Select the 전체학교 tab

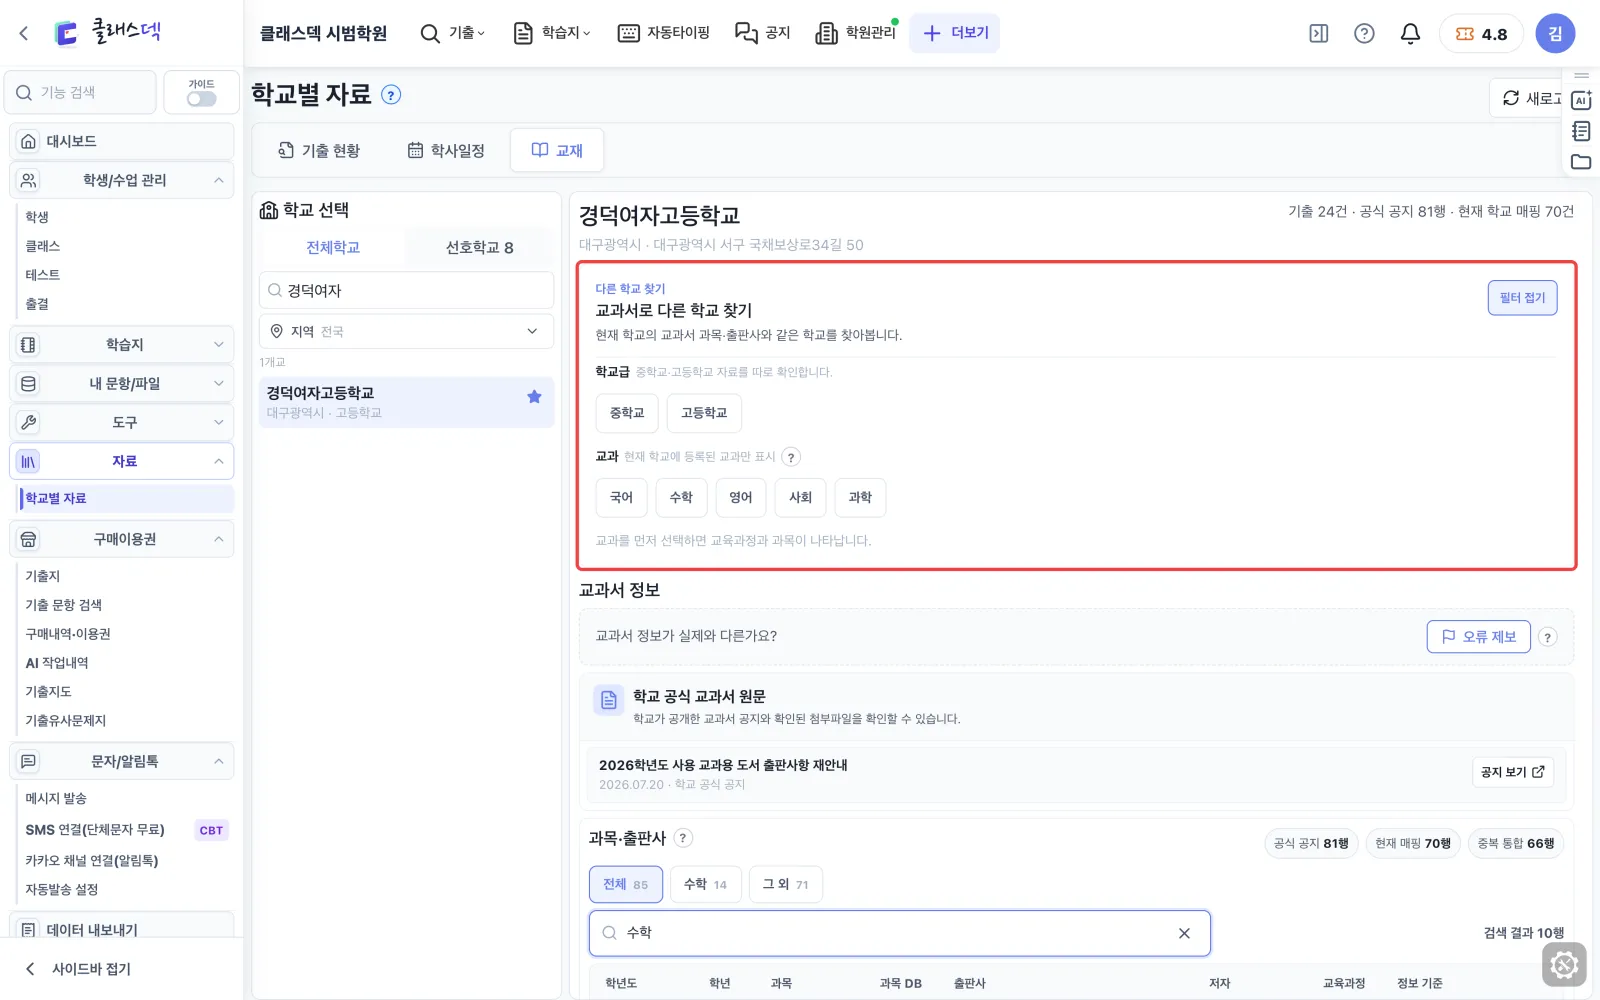point(333,247)
